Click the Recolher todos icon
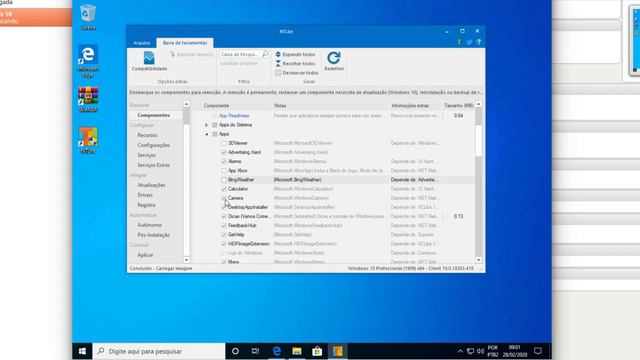Viewport: 640px width, 360px height. (x=278, y=63)
